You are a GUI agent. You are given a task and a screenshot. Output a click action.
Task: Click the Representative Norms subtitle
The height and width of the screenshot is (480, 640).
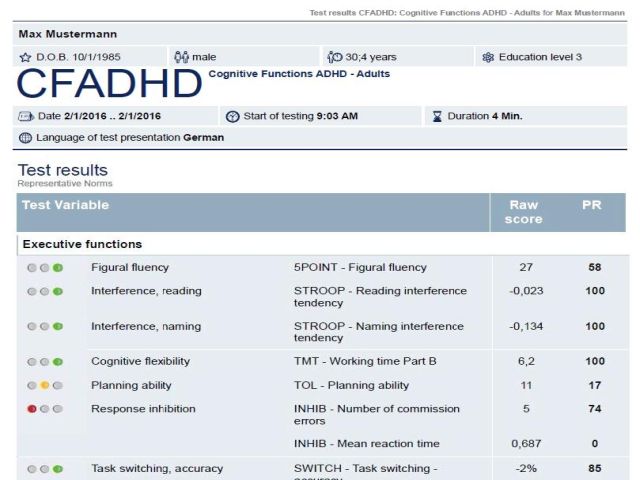(65, 184)
